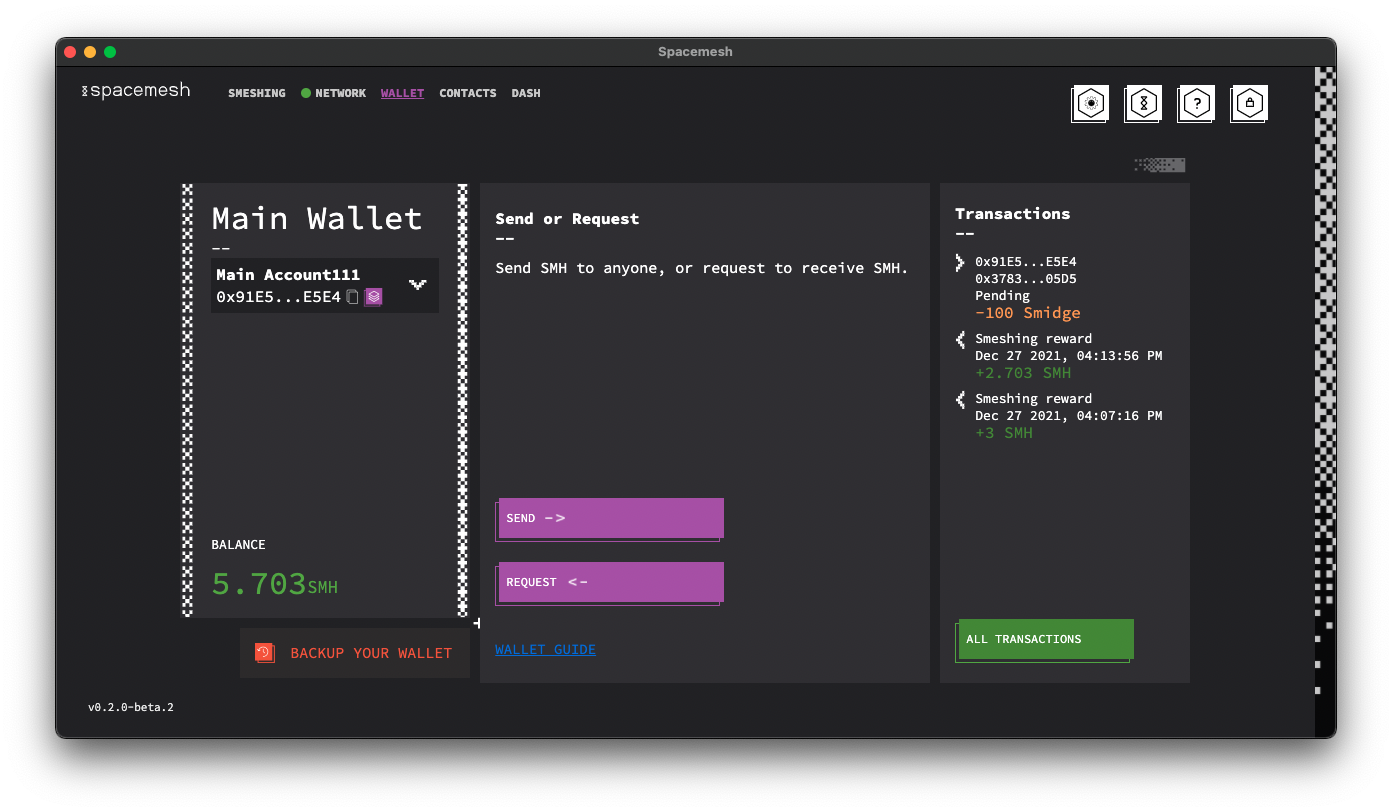Click the Send or Request heading
The width and height of the screenshot is (1392, 812).
(x=567, y=218)
